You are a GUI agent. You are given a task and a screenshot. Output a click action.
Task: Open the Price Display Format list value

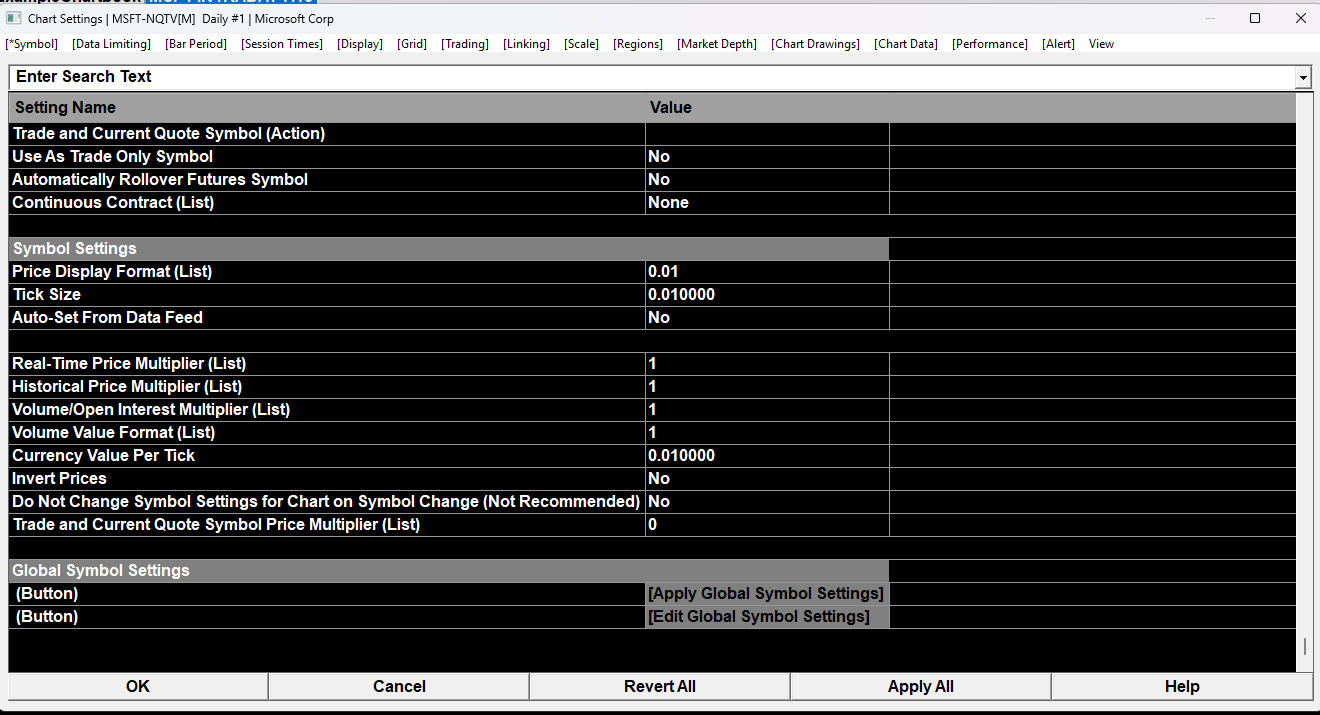(767, 272)
